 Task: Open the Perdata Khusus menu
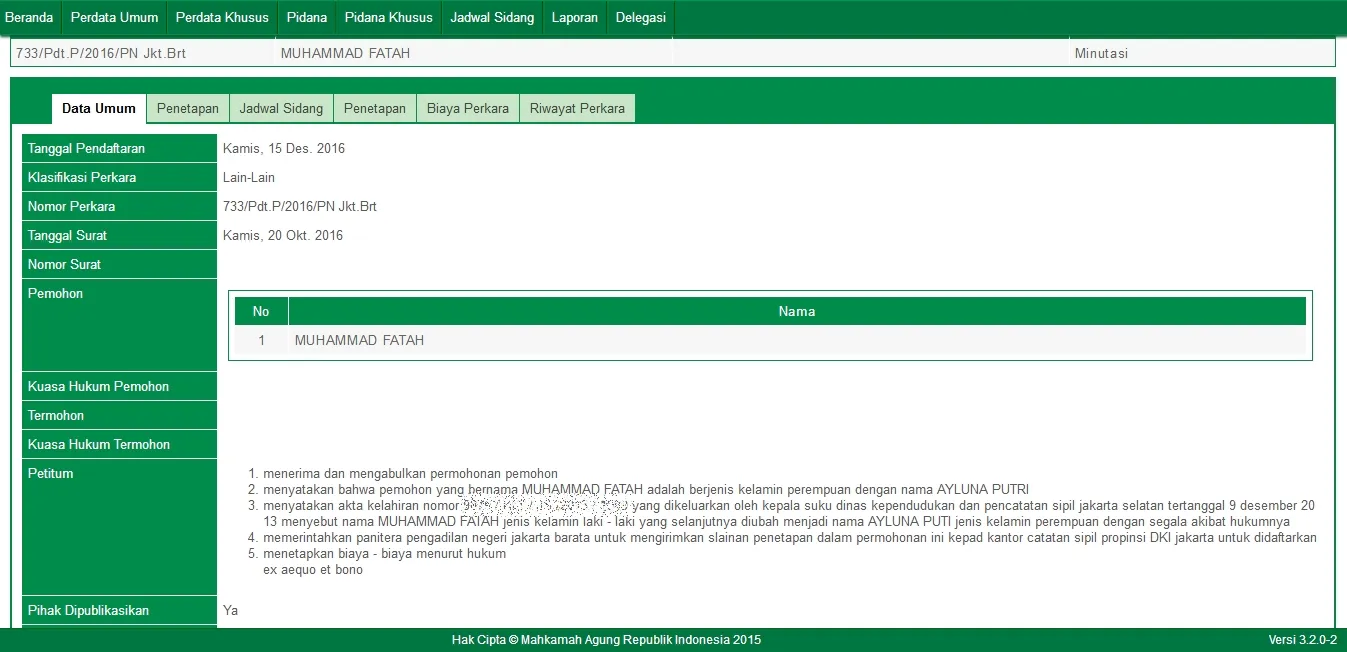point(222,17)
